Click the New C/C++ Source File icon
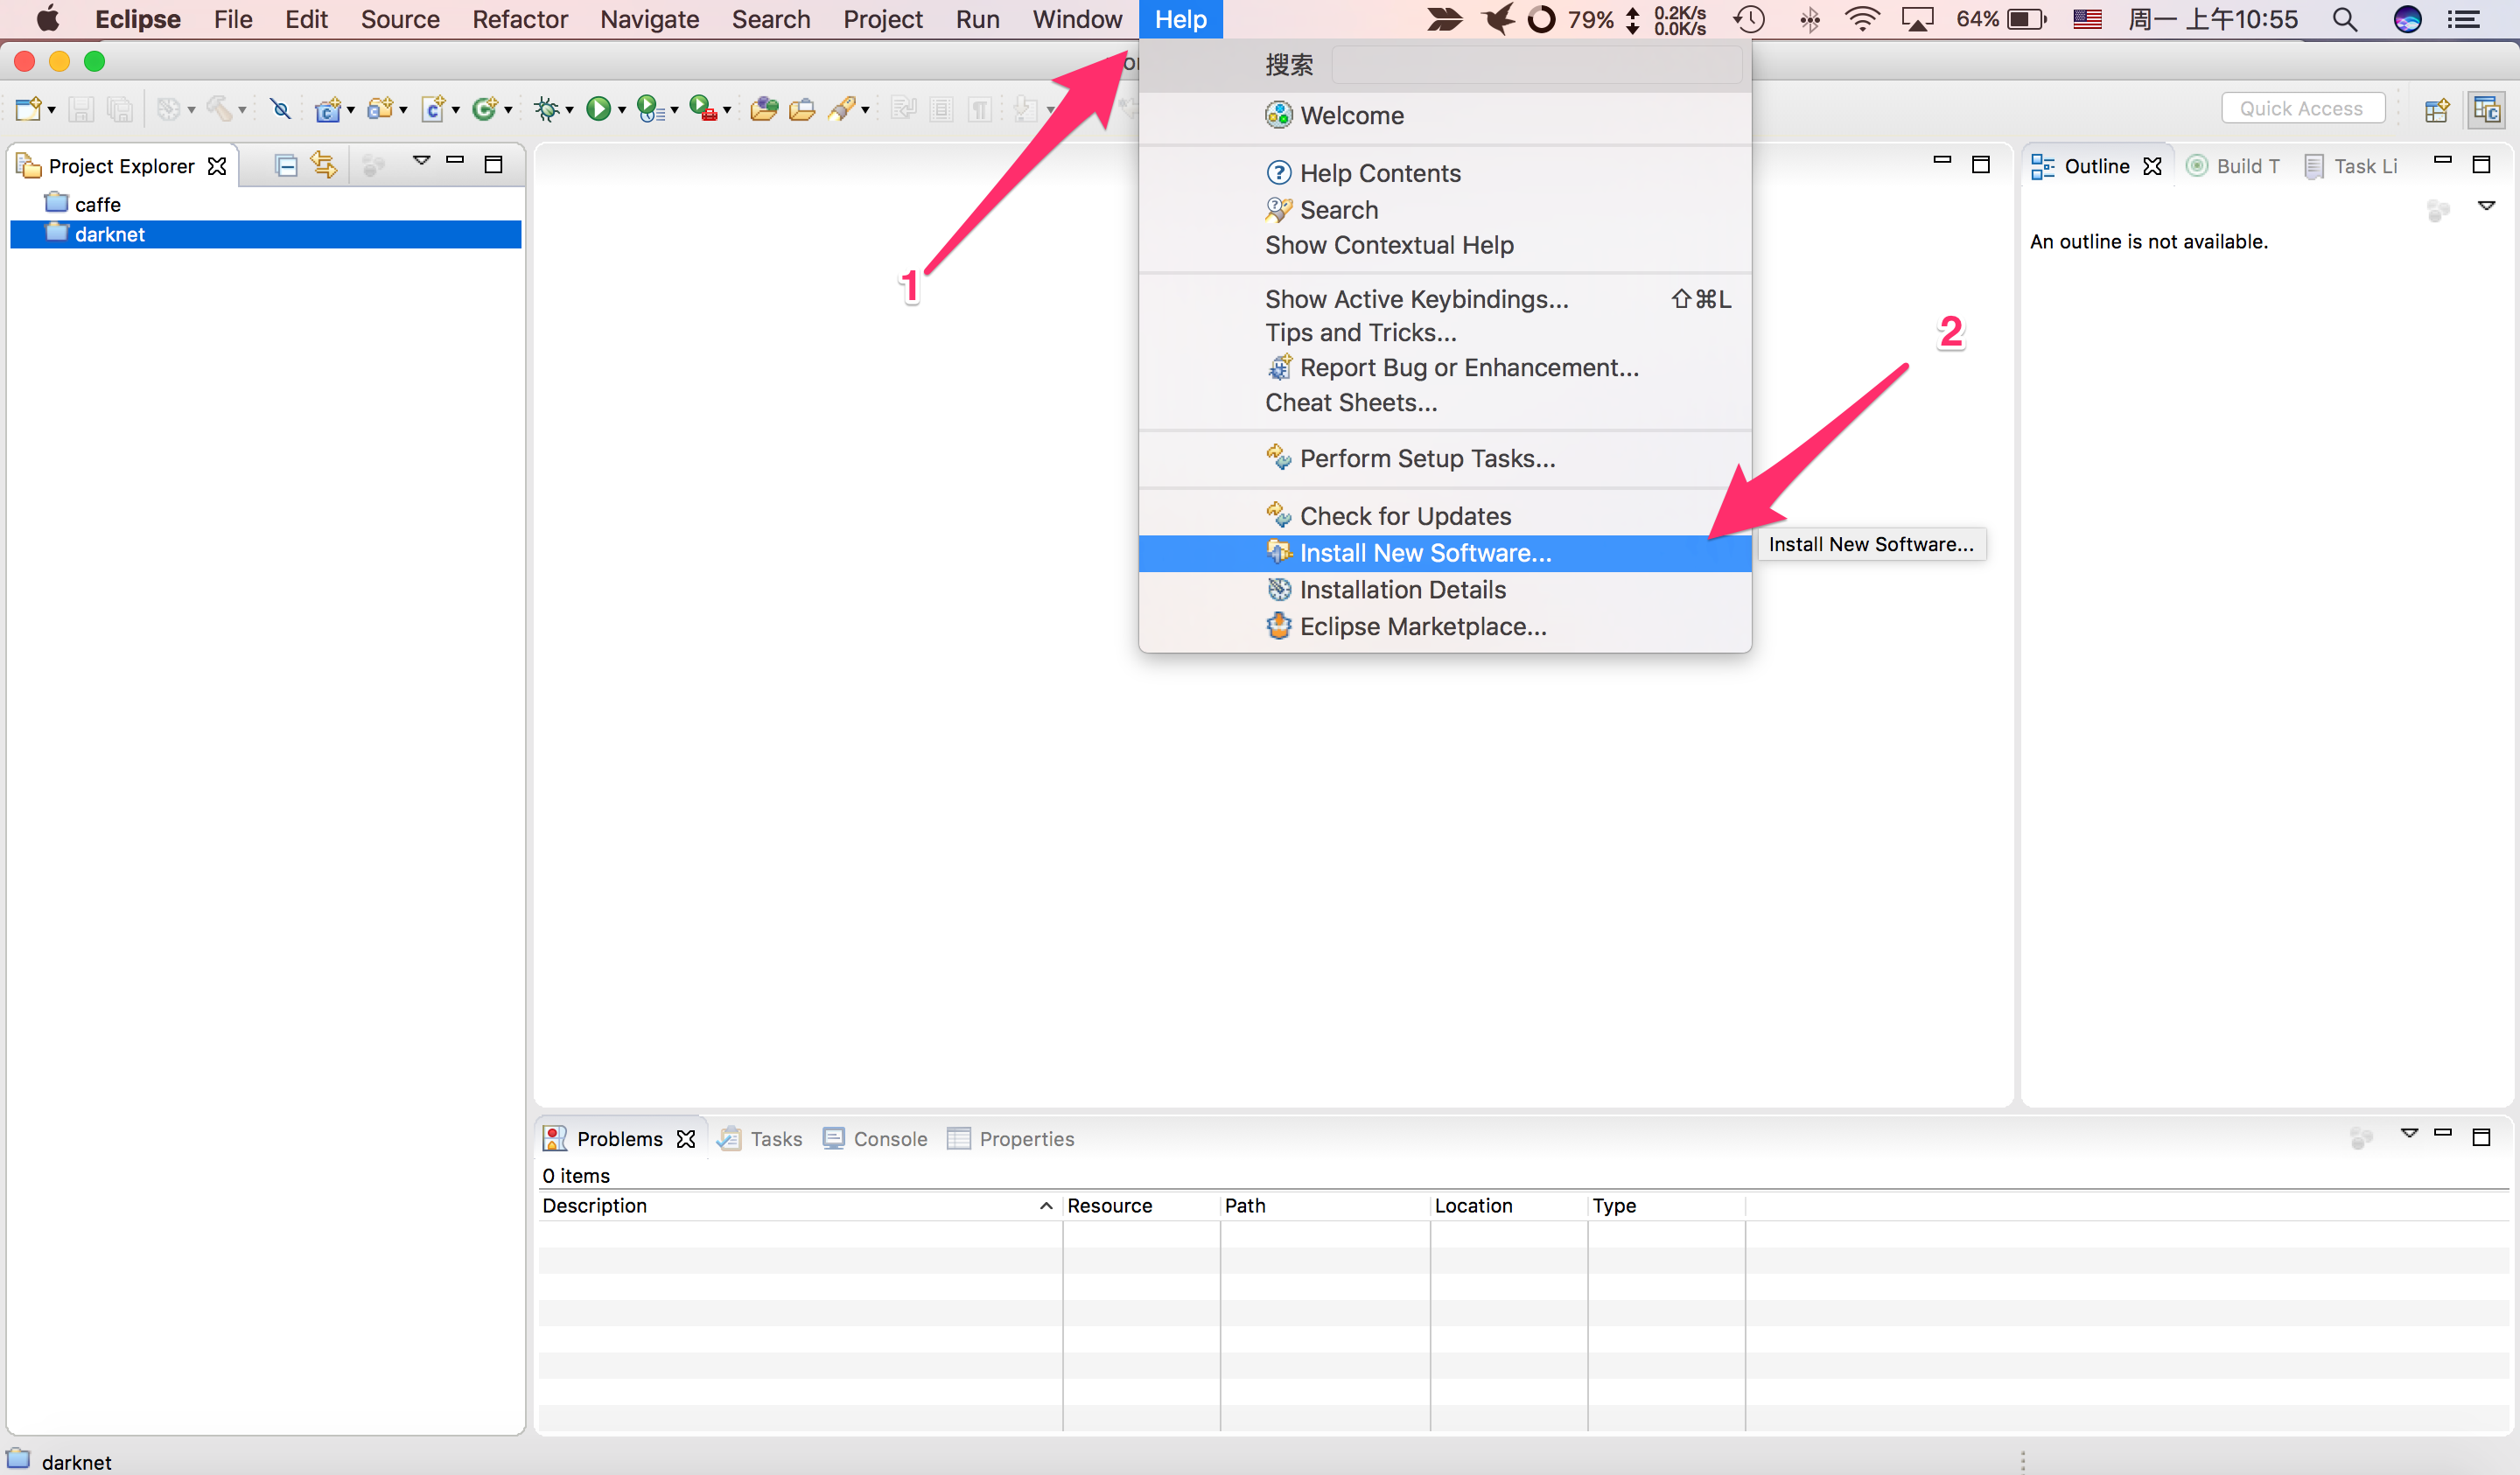The height and width of the screenshot is (1475, 2520). pos(432,109)
